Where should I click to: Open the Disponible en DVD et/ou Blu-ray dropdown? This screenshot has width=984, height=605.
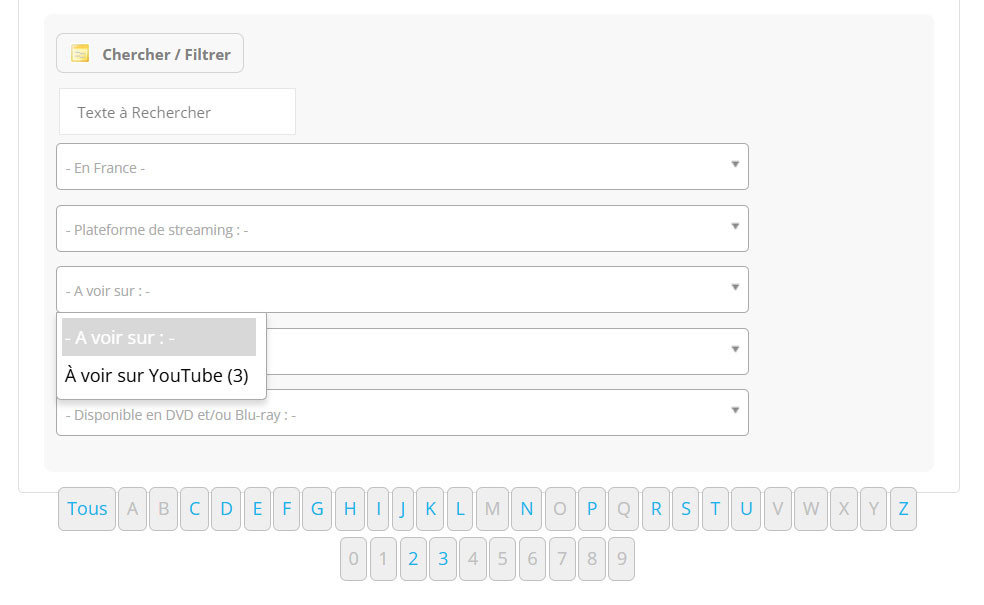point(402,413)
